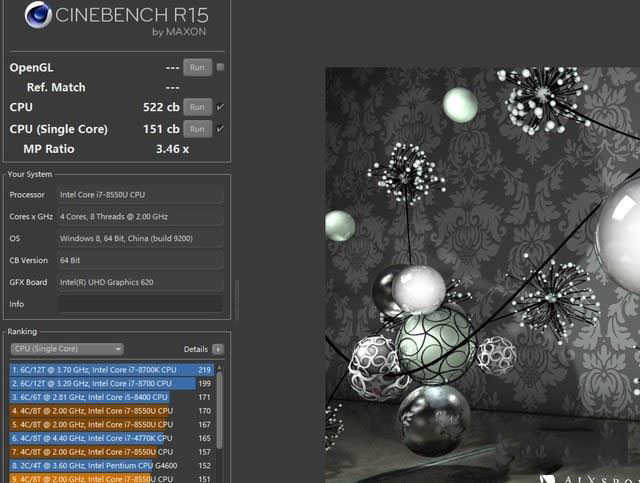Click the Details arrow button in Ranking
Image resolution: width=640 pixels, height=483 pixels.
218,349
